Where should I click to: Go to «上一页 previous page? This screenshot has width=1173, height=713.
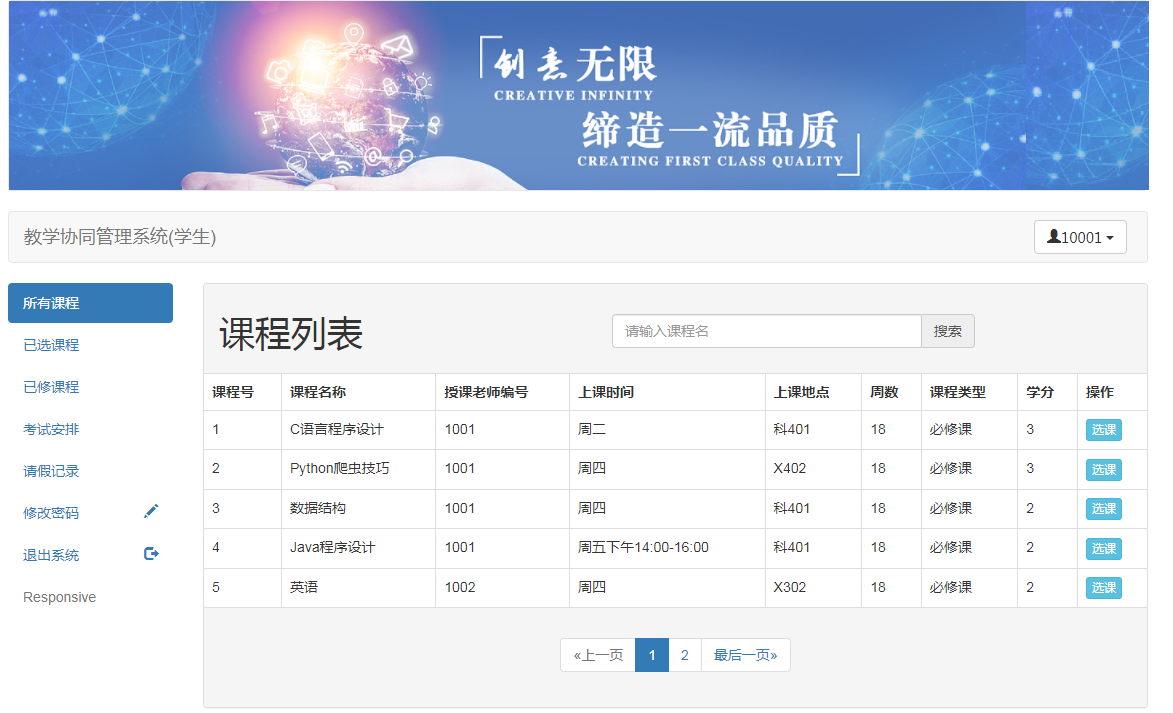[x=598, y=655]
